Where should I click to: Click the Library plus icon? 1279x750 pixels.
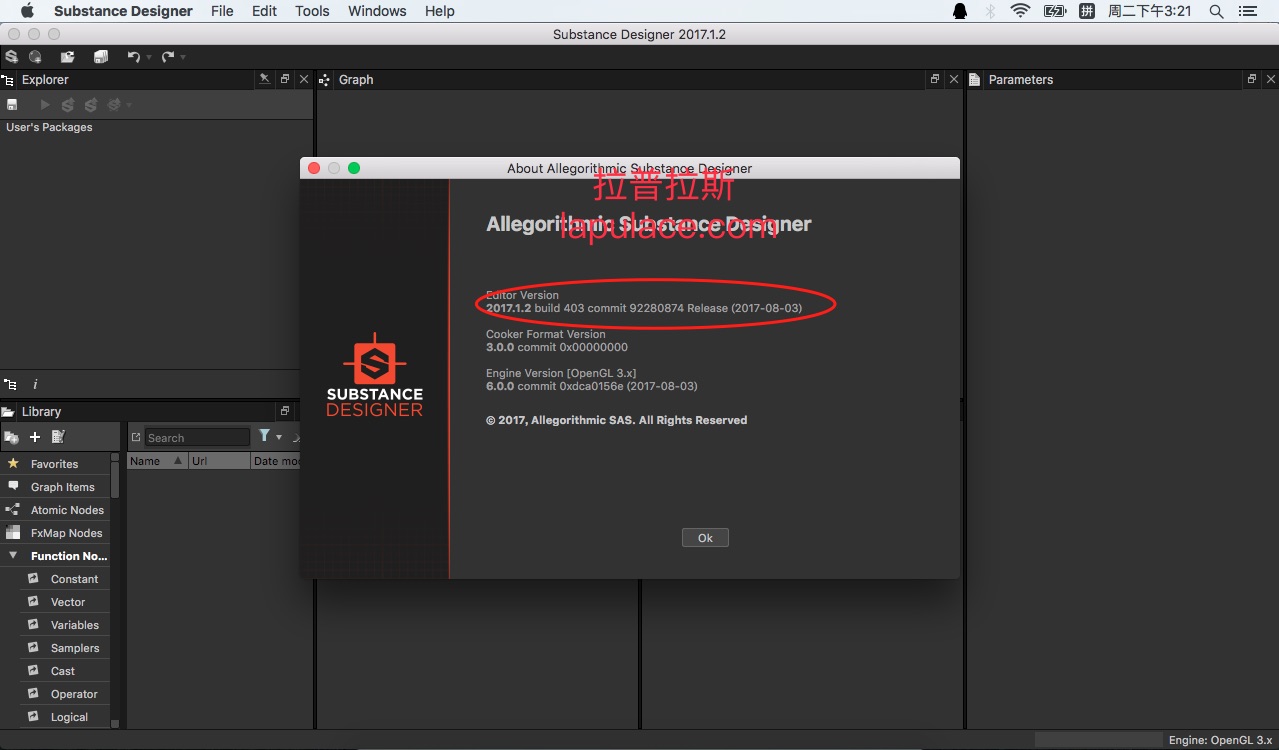(x=35, y=437)
